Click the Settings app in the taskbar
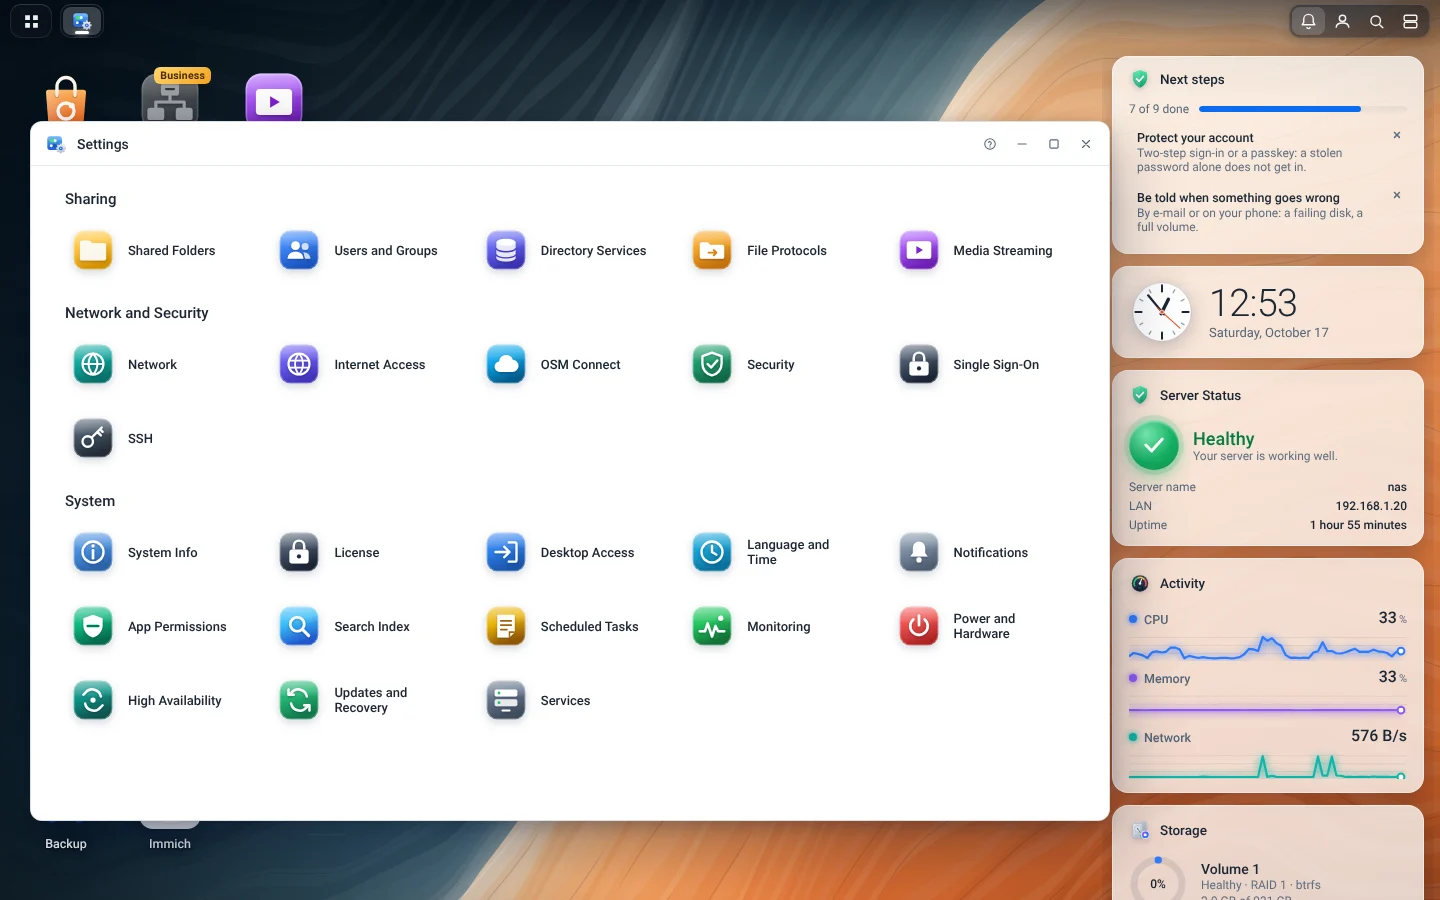This screenshot has height=900, width=1440. click(82, 21)
